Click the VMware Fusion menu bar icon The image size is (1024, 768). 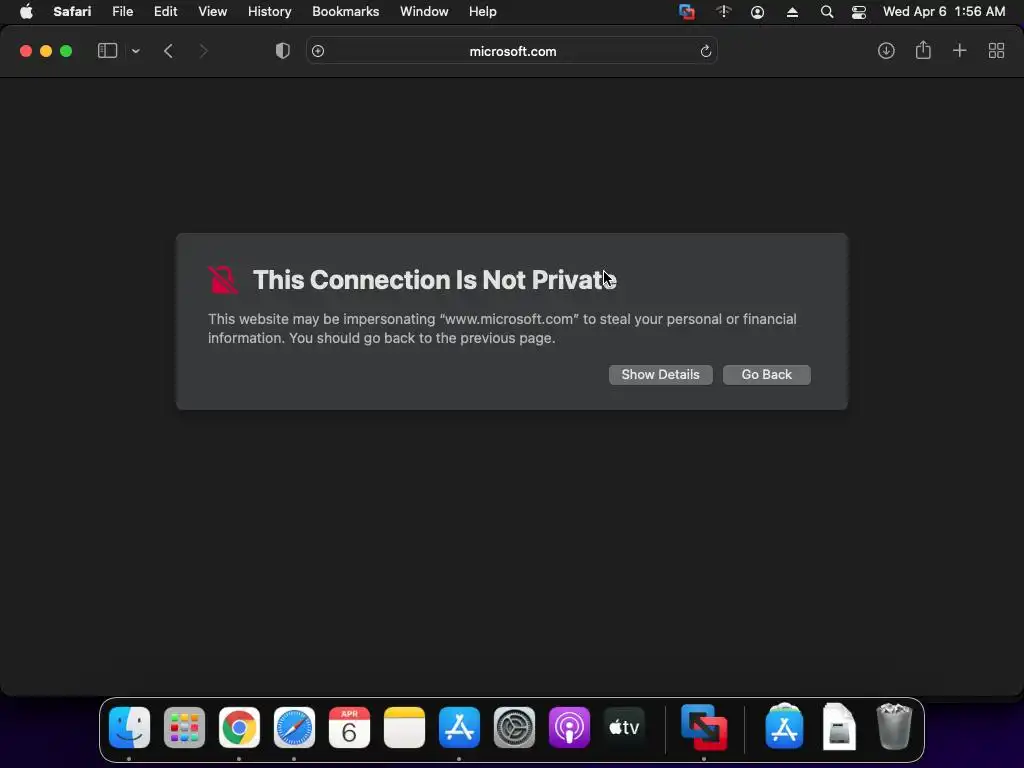pos(686,12)
